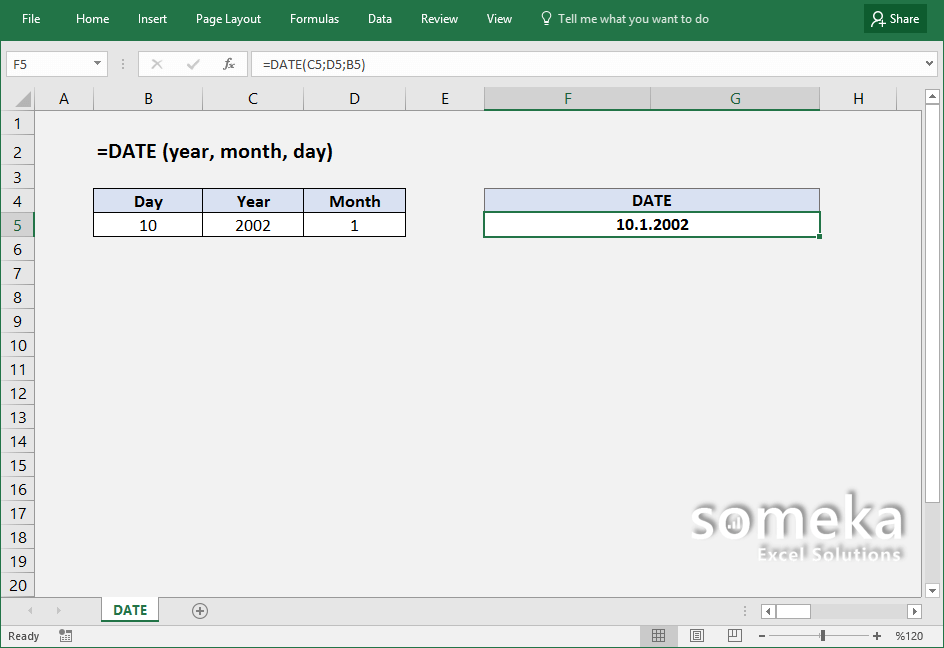Click the Select All corner triangle

pyautogui.click(x=23, y=99)
